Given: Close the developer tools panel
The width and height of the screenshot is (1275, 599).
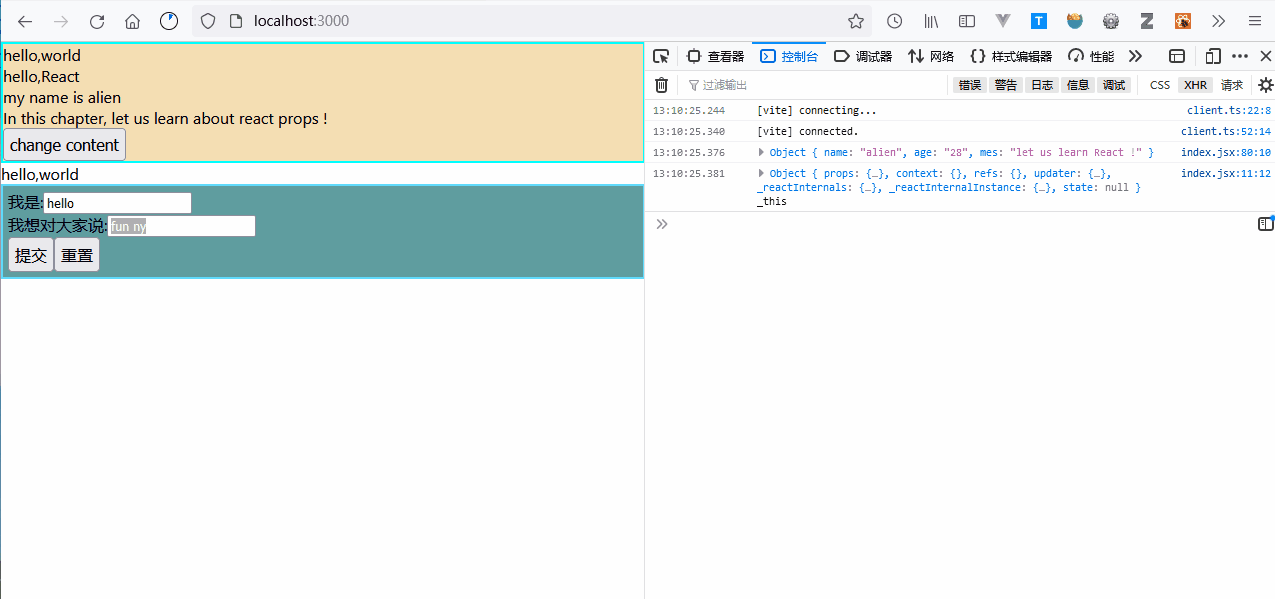Looking at the screenshot, I should pos(1265,56).
